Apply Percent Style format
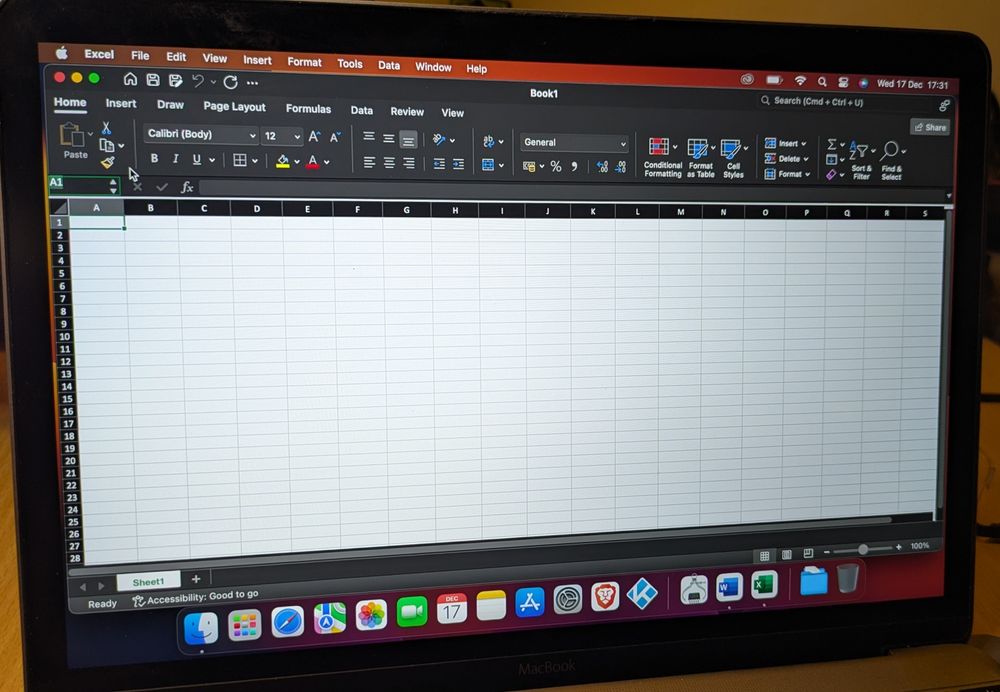The height and width of the screenshot is (692, 1000). (556, 166)
